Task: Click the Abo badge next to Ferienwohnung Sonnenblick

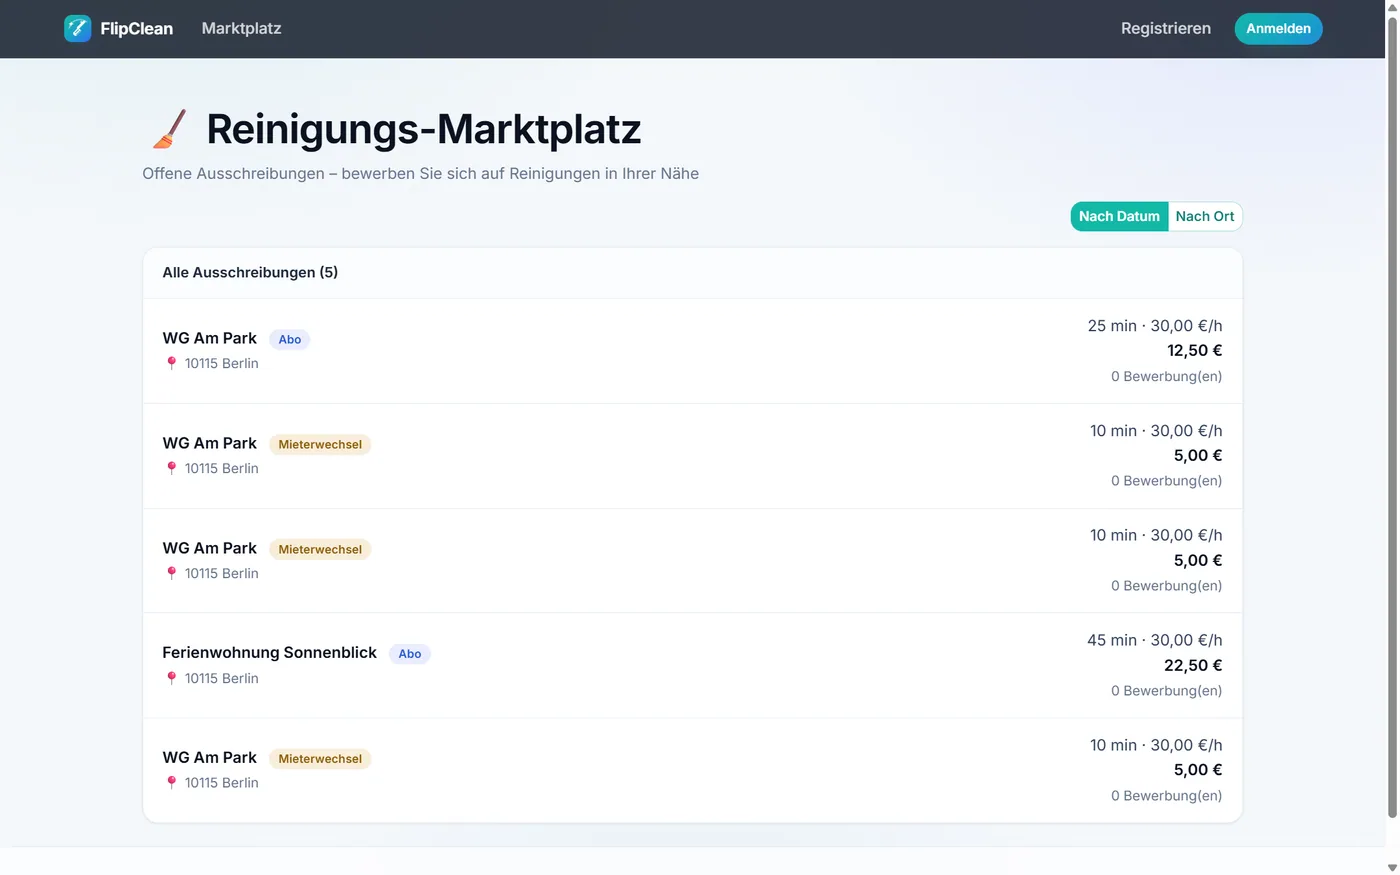Action: pos(410,654)
